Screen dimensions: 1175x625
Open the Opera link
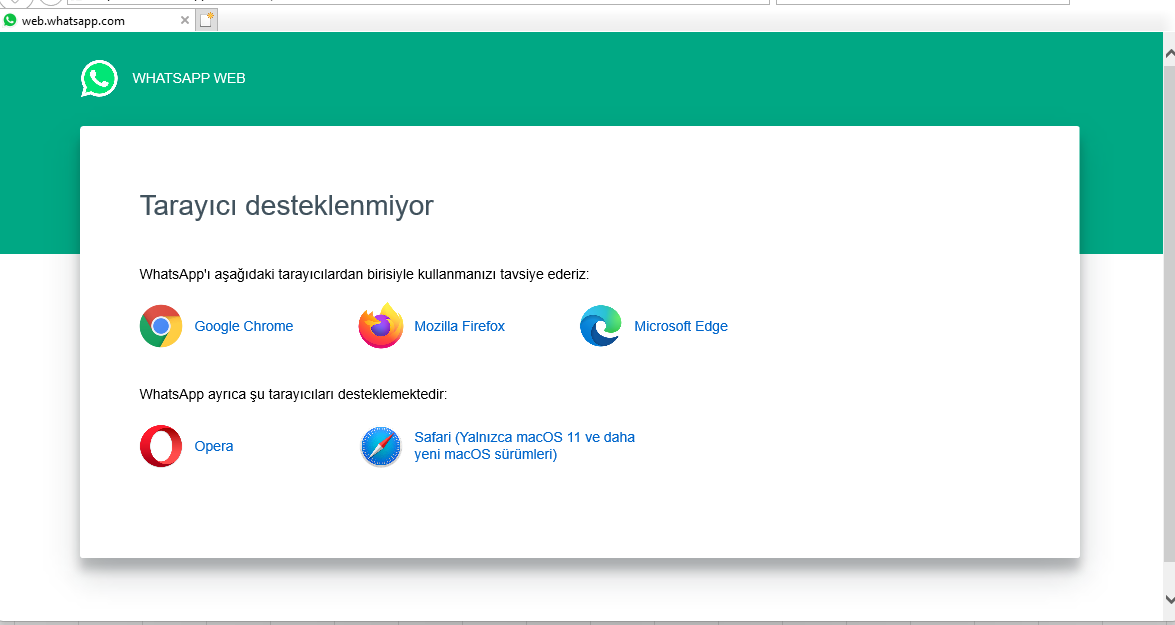pyautogui.click(x=214, y=446)
